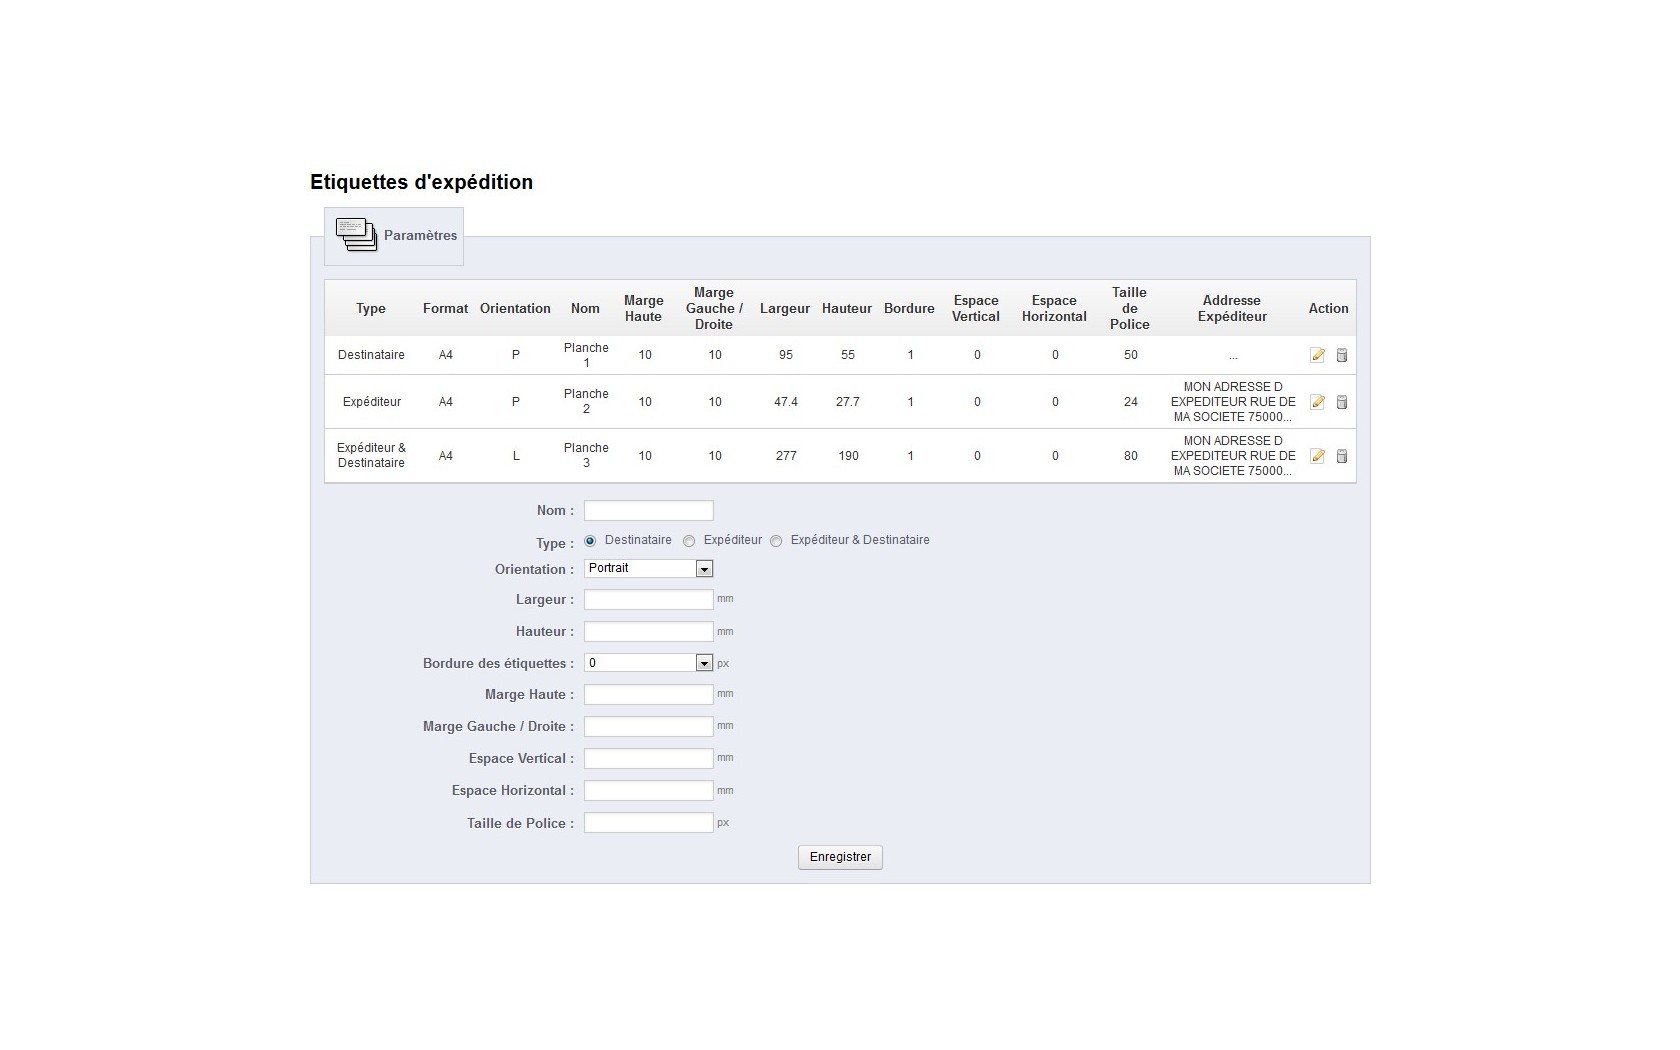This screenshot has width=1680, height=1050.
Task: Focus the Nom input field
Action: click(x=648, y=510)
